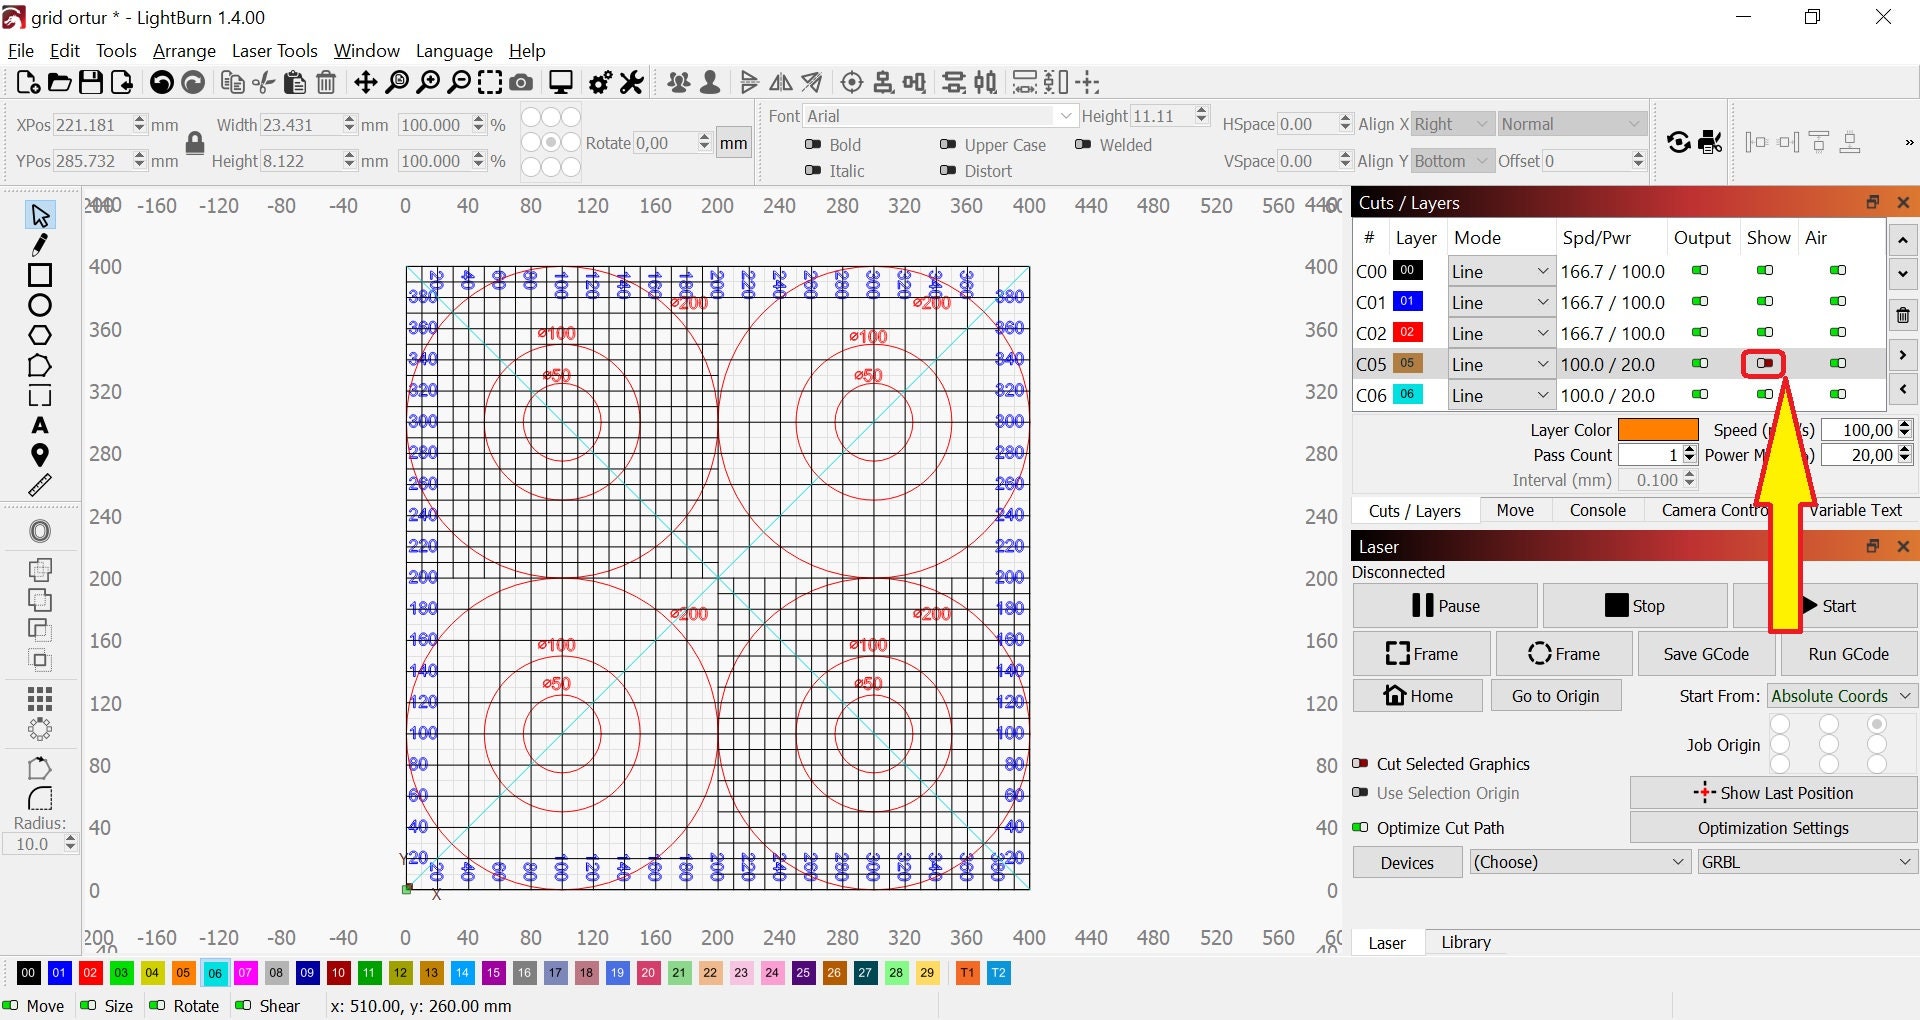The image size is (1920, 1020).
Task: Click the Home button
Action: (1418, 696)
